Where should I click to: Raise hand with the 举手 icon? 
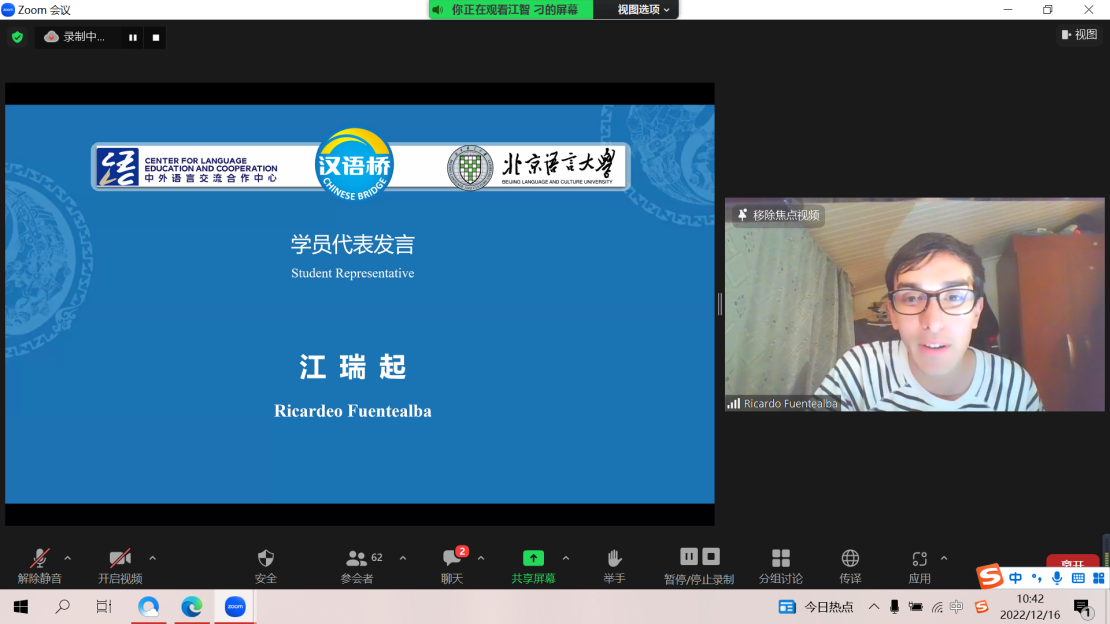tap(614, 559)
